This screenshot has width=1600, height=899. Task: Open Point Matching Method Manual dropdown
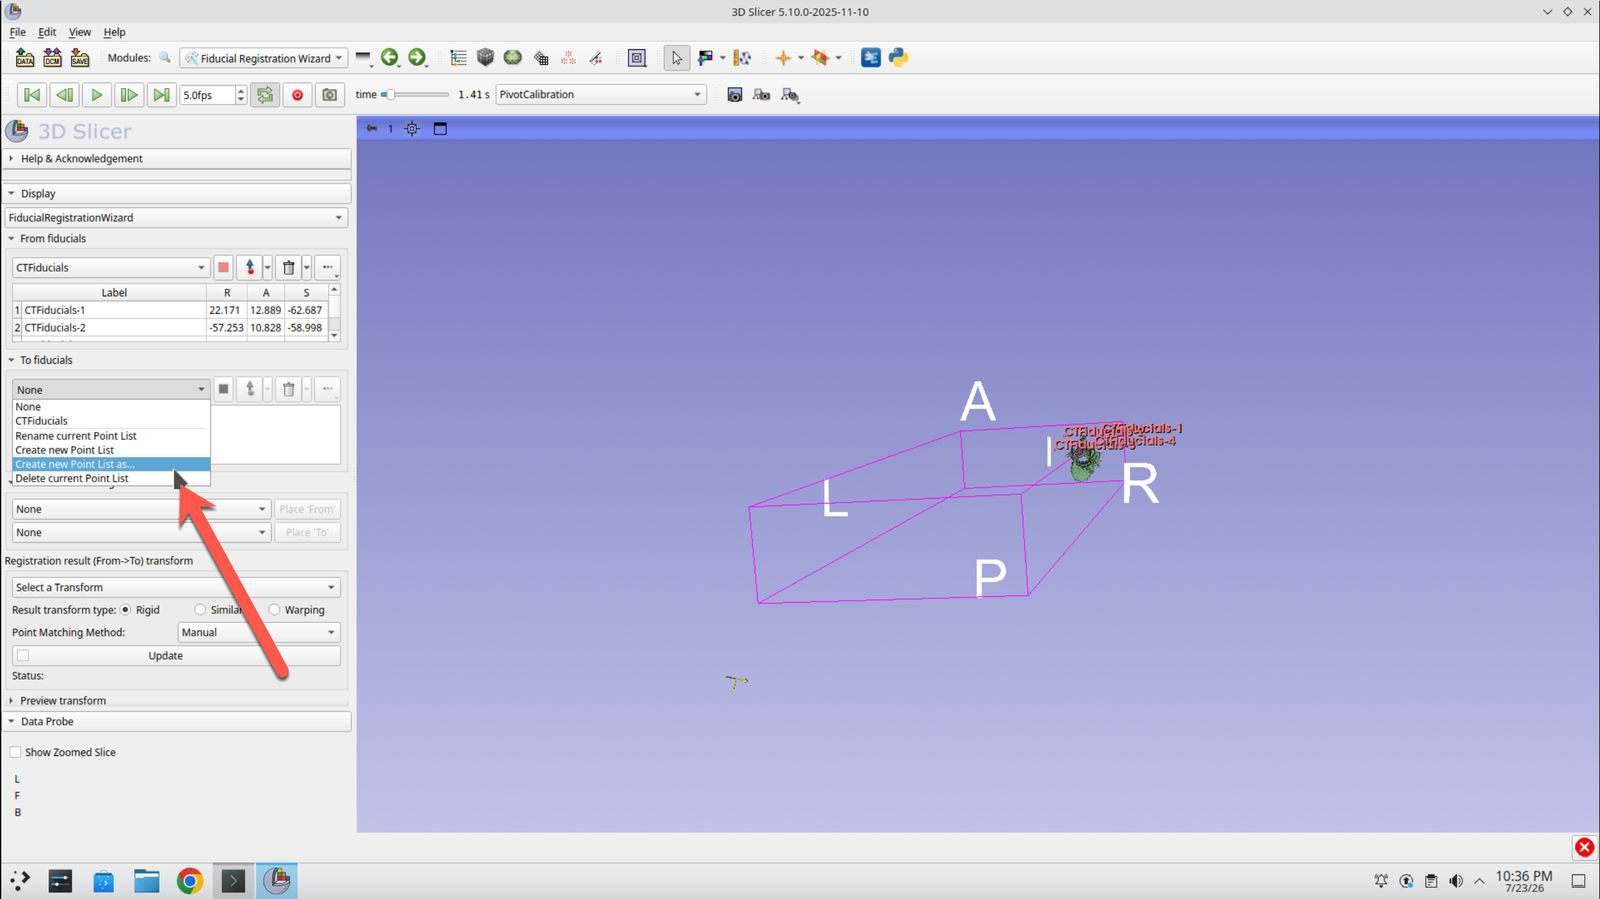tap(259, 633)
